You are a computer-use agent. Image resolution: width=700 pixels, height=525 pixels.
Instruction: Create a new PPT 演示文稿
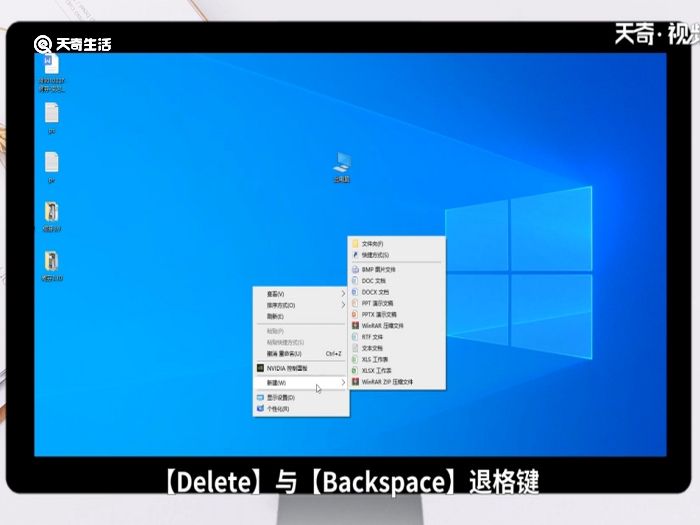tap(396, 303)
